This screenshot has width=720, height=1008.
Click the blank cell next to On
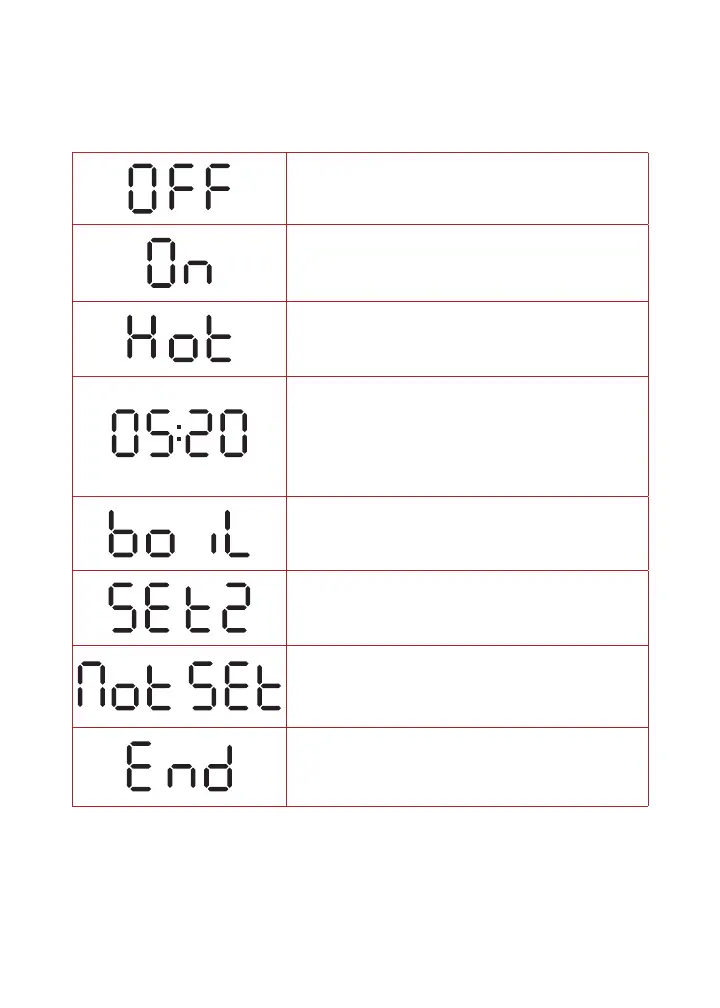(x=467, y=263)
